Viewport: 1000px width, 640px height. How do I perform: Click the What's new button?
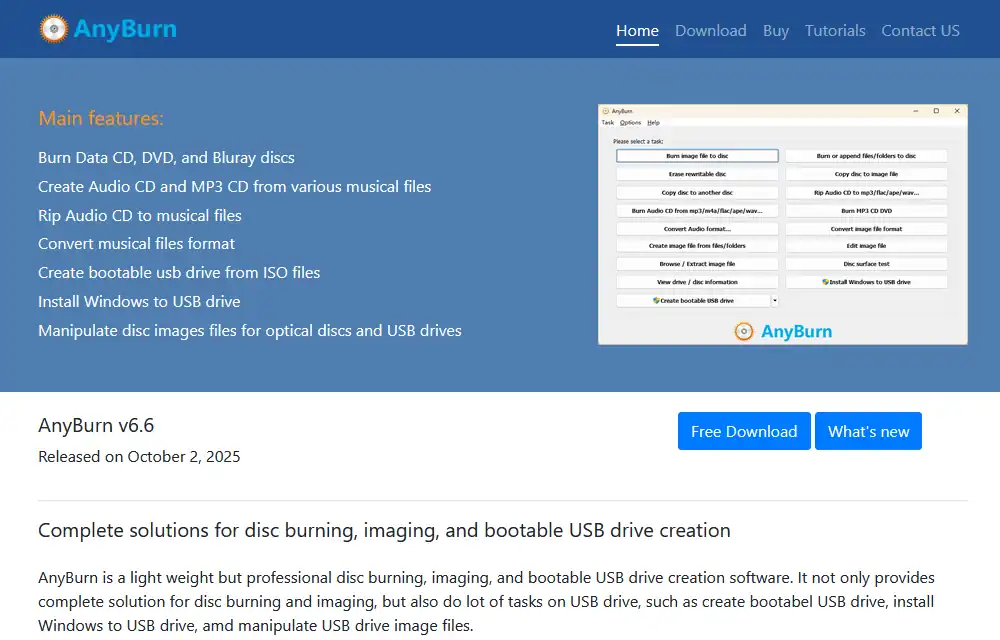pos(868,431)
